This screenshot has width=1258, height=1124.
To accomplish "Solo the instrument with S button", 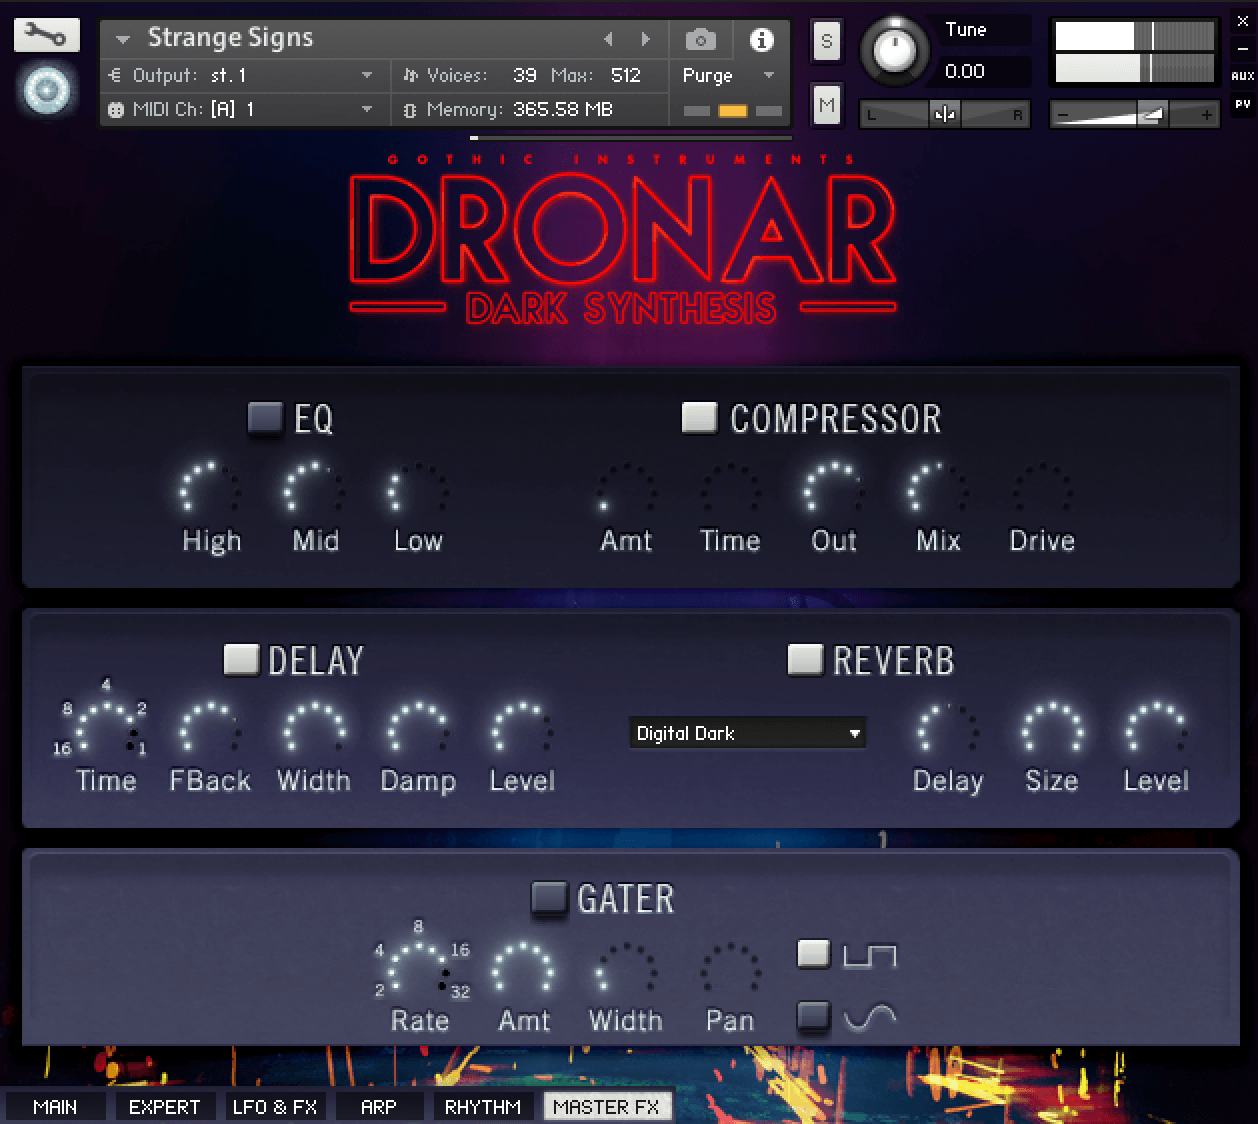I will pyautogui.click(x=826, y=41).
